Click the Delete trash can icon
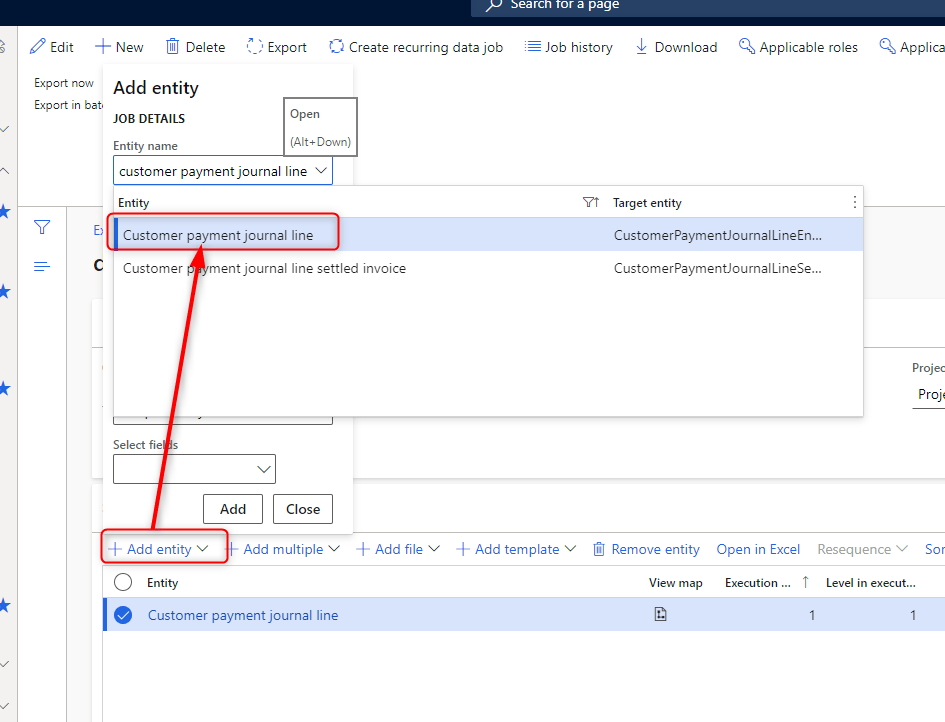945x722 pixels. [x=173, y=47]
